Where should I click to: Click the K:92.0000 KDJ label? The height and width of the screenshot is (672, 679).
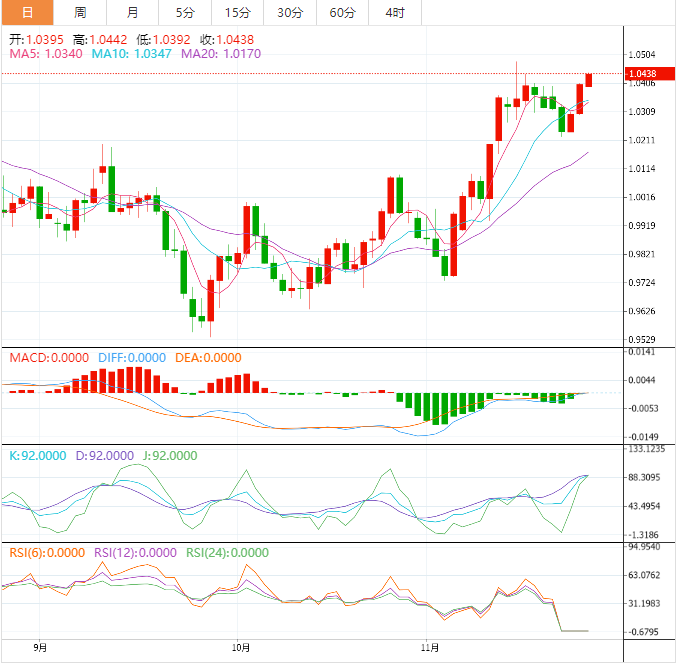coord(39,455)
